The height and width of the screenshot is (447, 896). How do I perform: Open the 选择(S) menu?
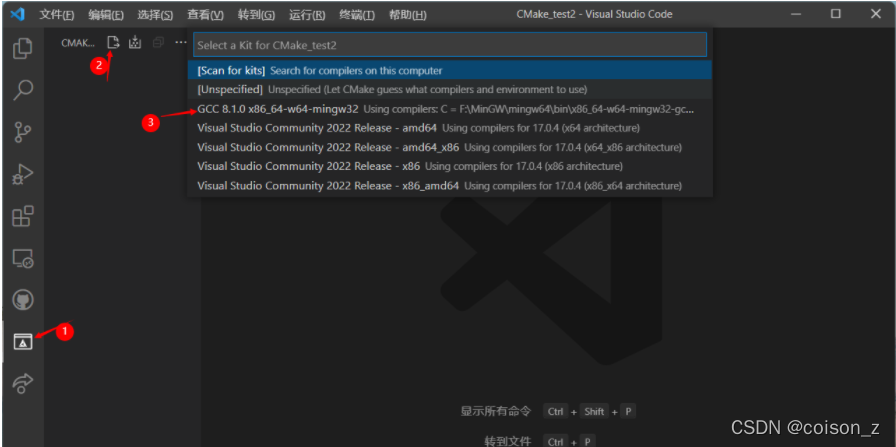[155, 15]
